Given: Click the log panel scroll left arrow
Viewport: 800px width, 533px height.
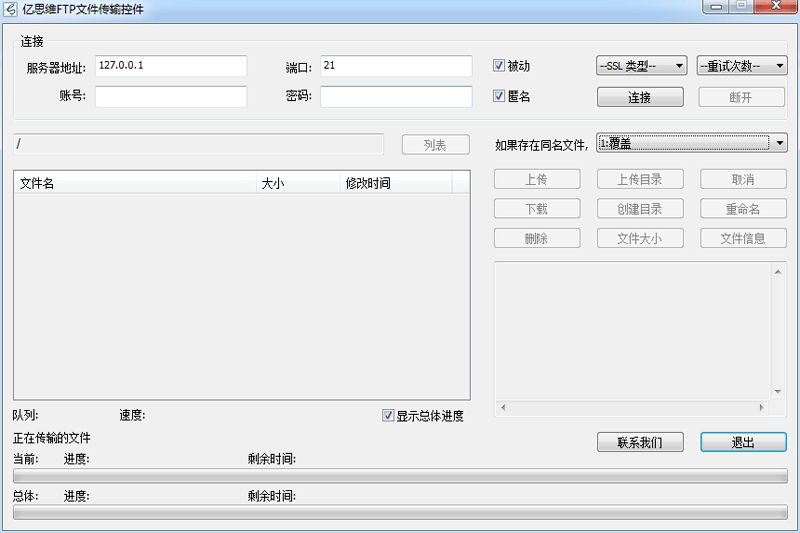Looking at the screenshot, I should 504,407.
